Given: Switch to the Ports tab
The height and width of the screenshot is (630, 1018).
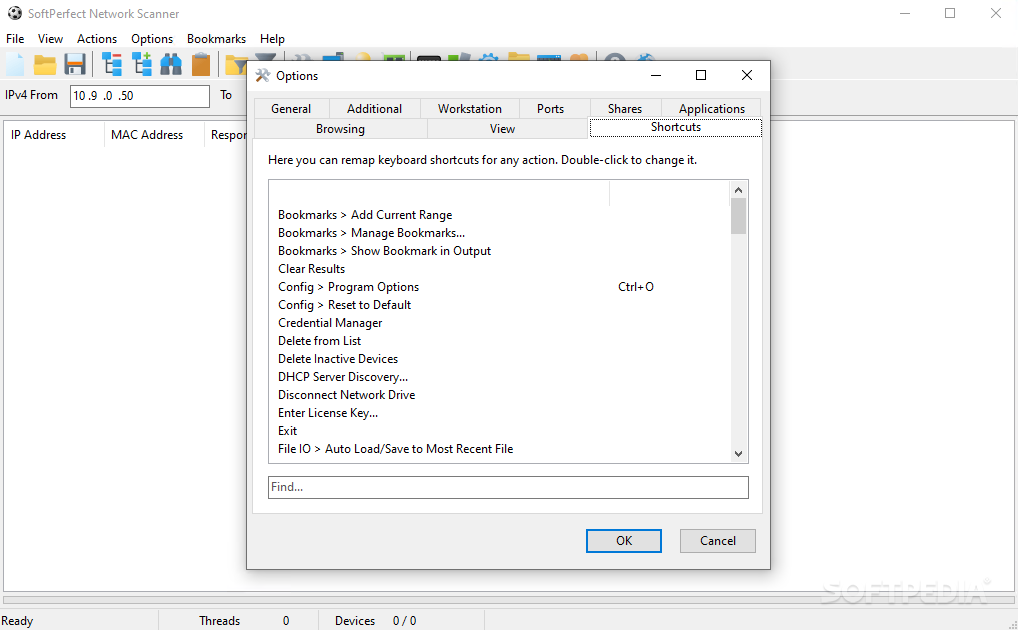Looking at the screenshot, I should pyautogui.click(x=550, y=108).
